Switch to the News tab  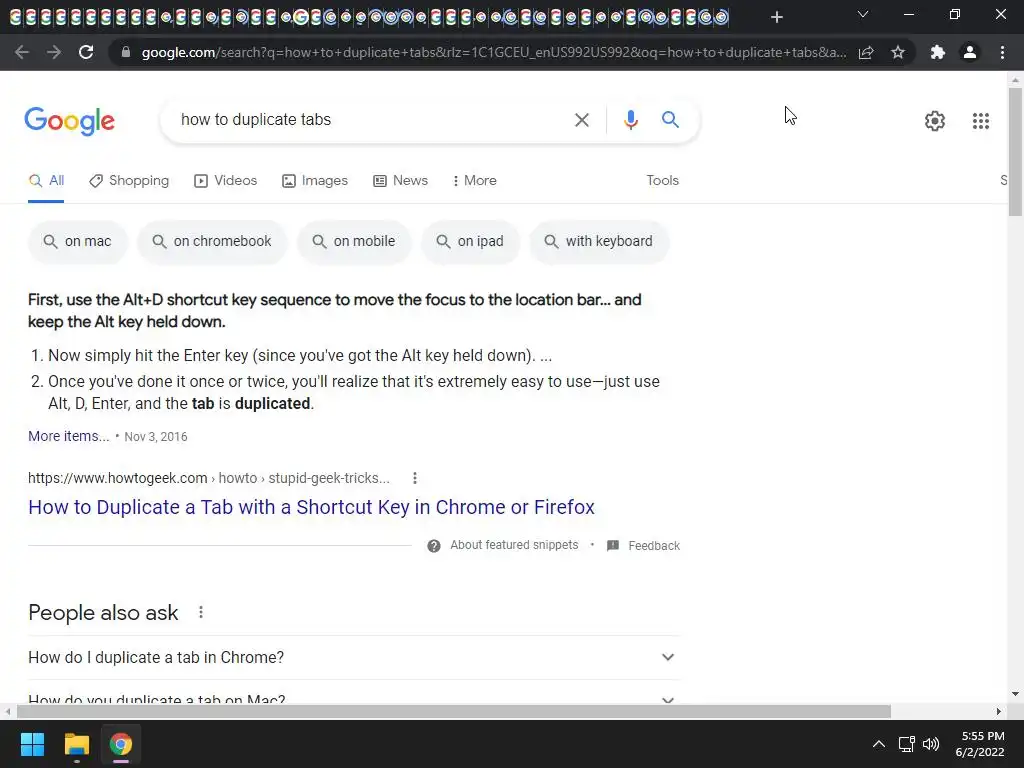400,181
